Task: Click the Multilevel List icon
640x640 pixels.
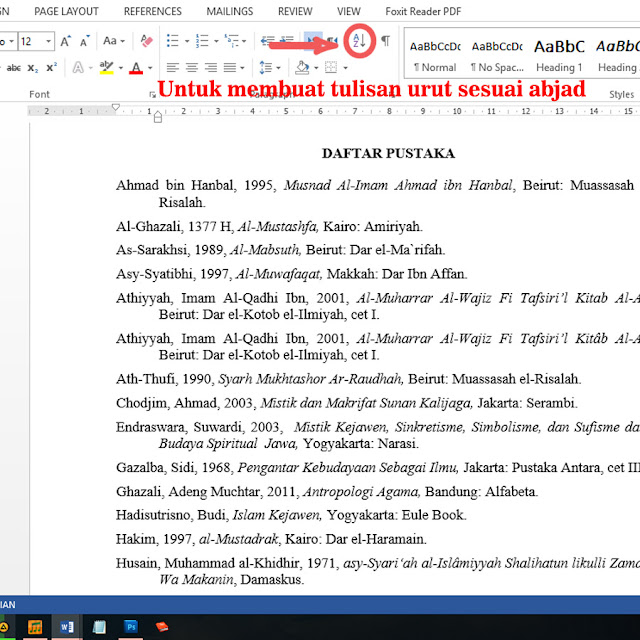Action: pos(231,41)
